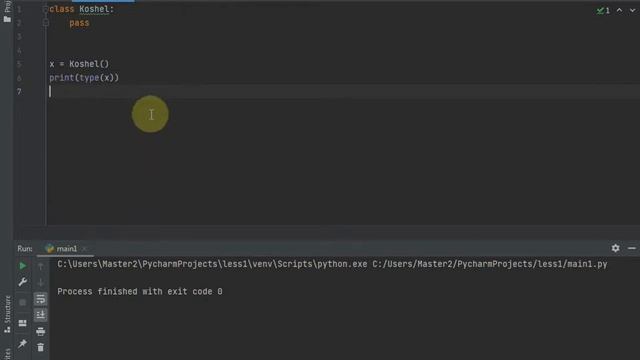Place cursor on empty line 7
The image size is (640, 360).
(343, 91)
